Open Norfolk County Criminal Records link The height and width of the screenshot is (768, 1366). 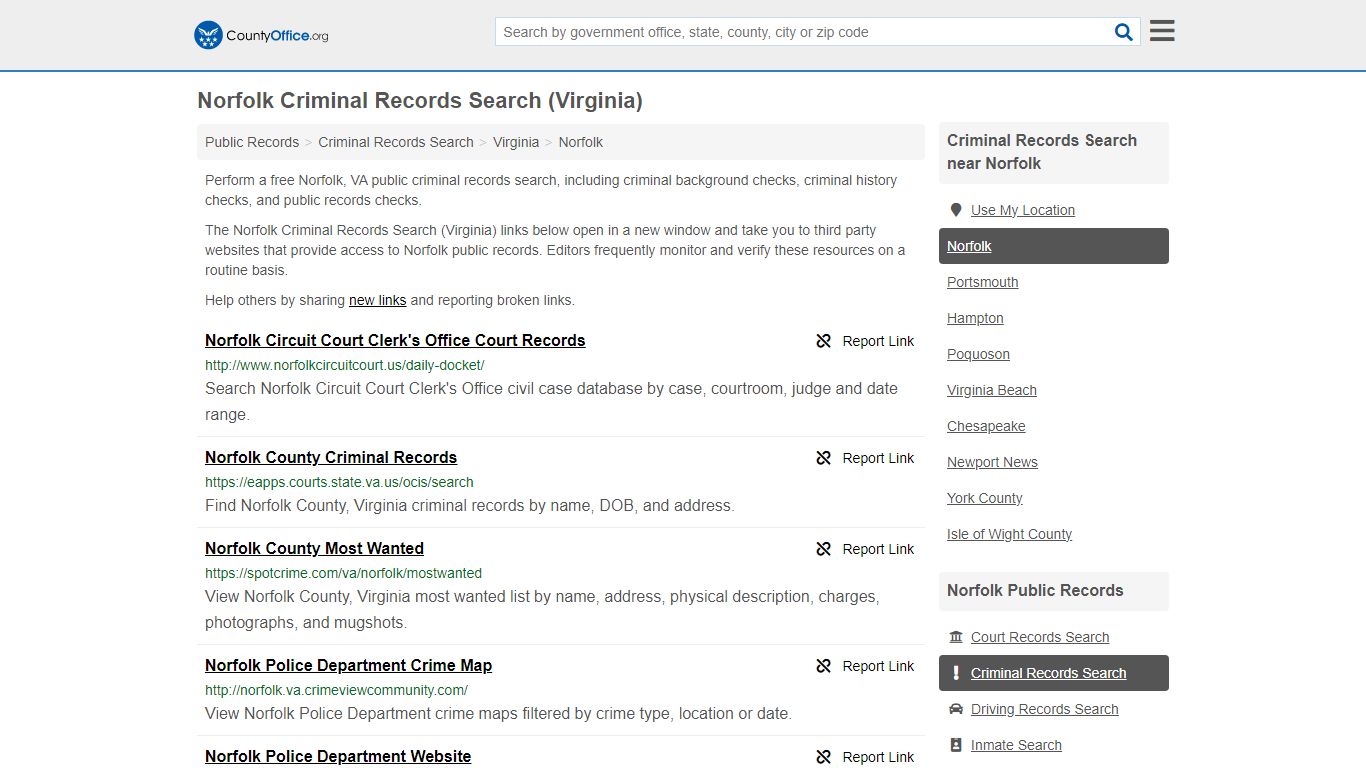tap(331, 457)
